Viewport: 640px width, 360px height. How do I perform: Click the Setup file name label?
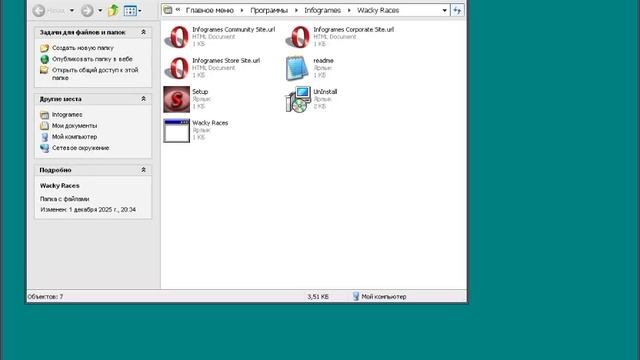tap(200, 91)
